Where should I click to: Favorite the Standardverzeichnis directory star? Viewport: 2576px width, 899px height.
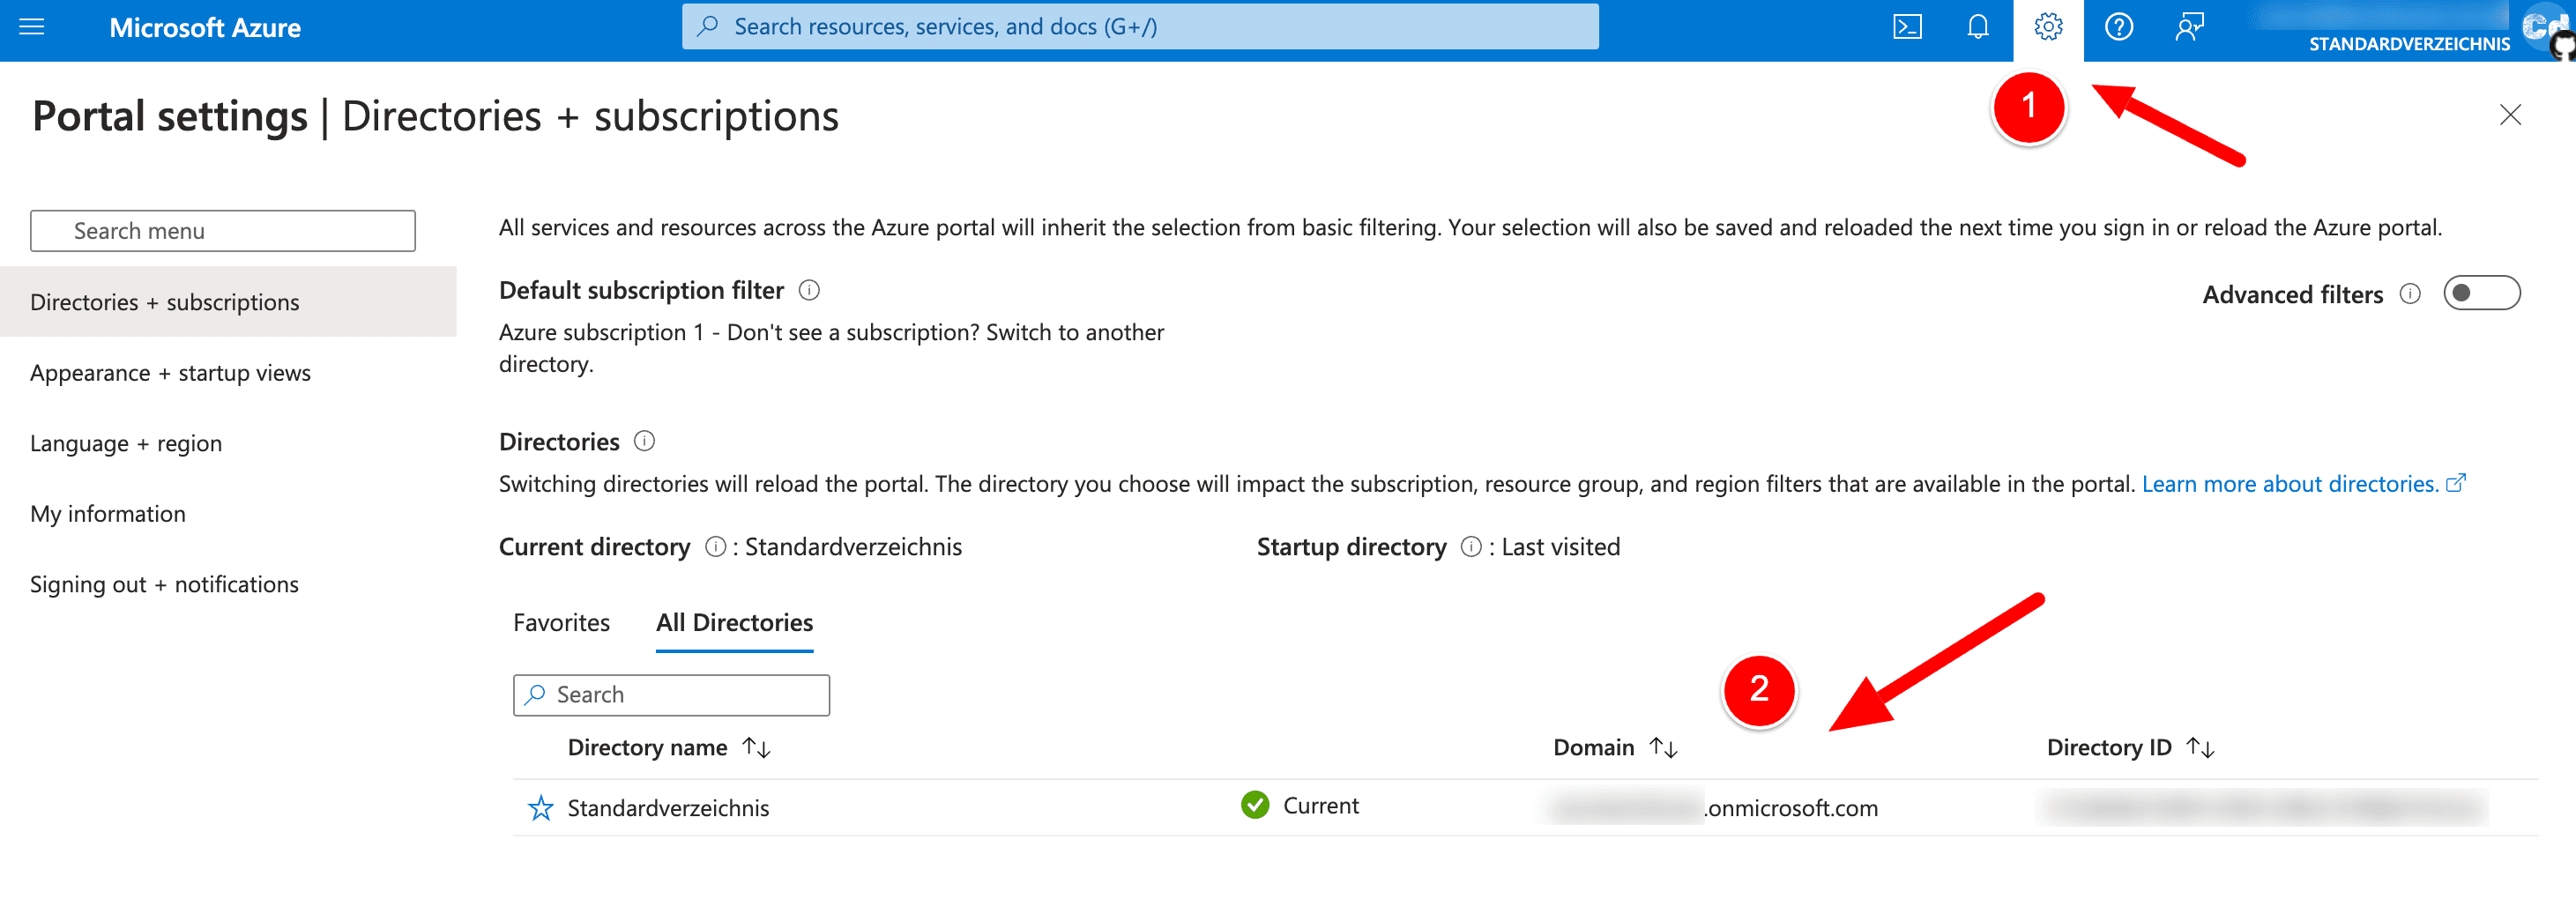click(541, 807)
